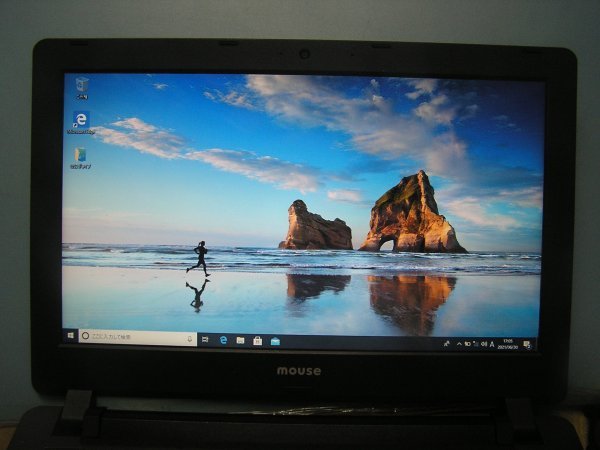Open the Mail app from the taskbar
This screenshot has height=450, width=600.
275,341
